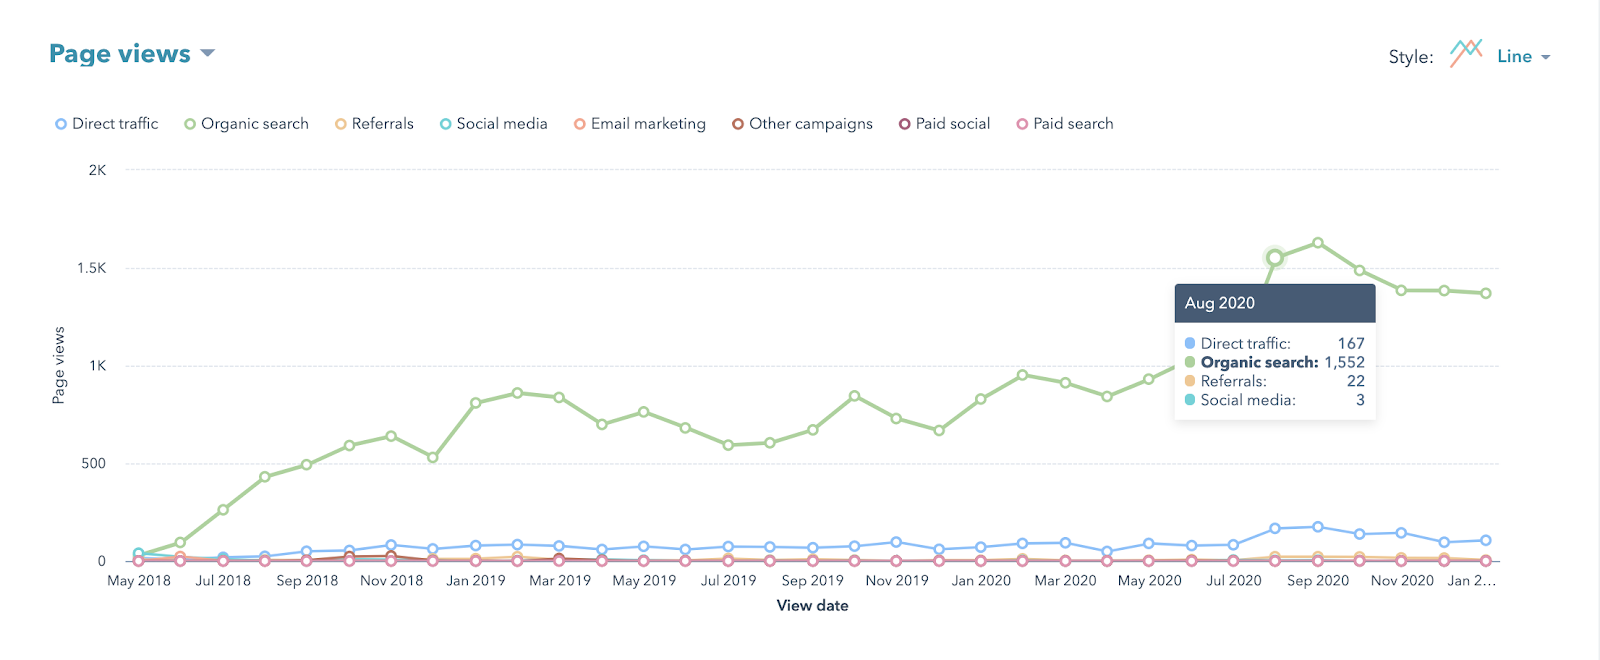Select the Sep 2020 peak data point
The width and height of the screenshot is (1600, 660).
coord(1317,241)
